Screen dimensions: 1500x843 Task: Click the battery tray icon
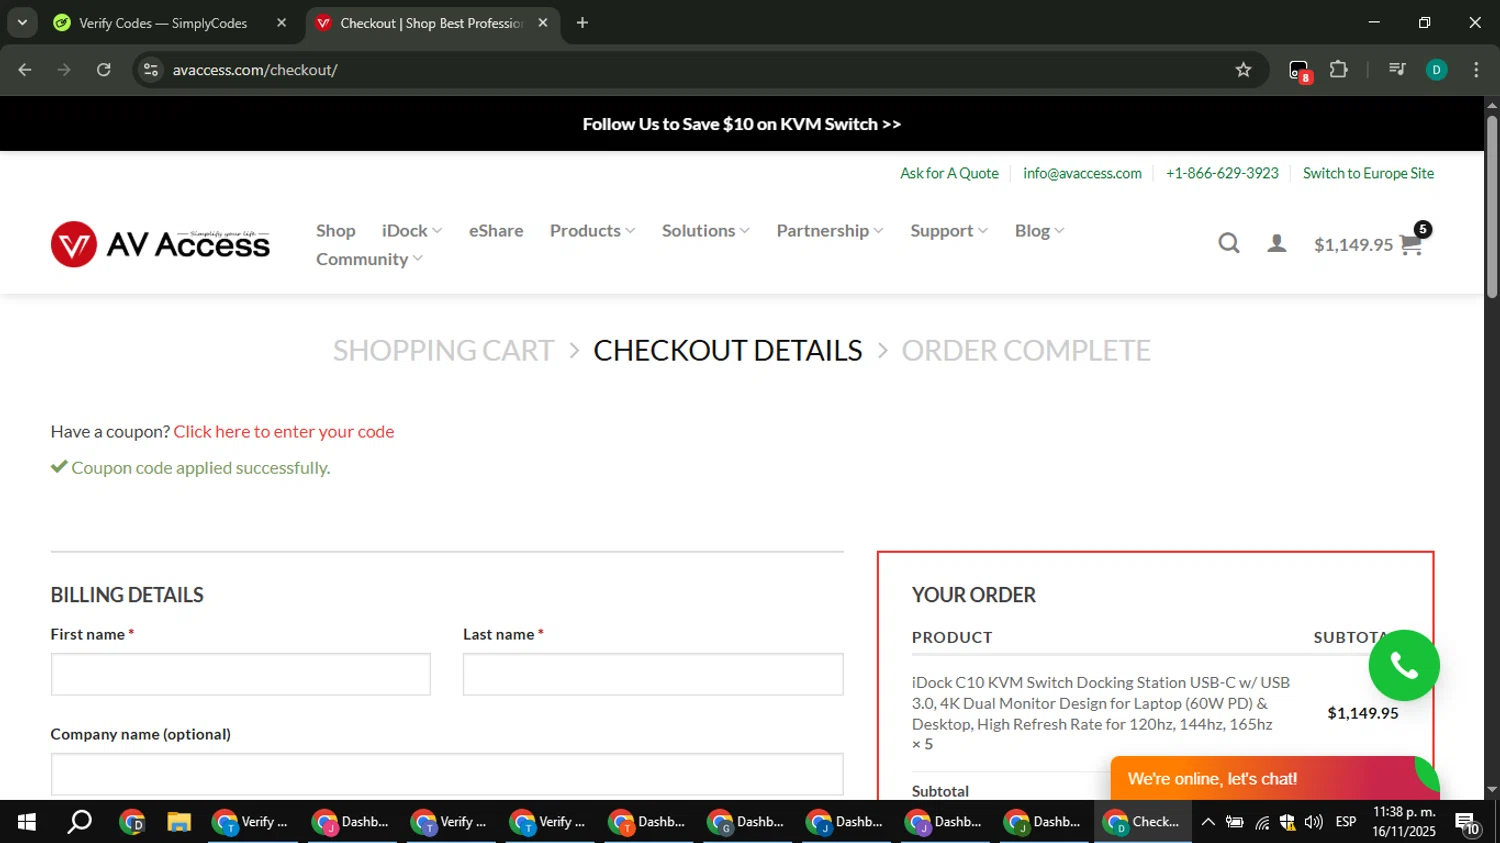1235,822
